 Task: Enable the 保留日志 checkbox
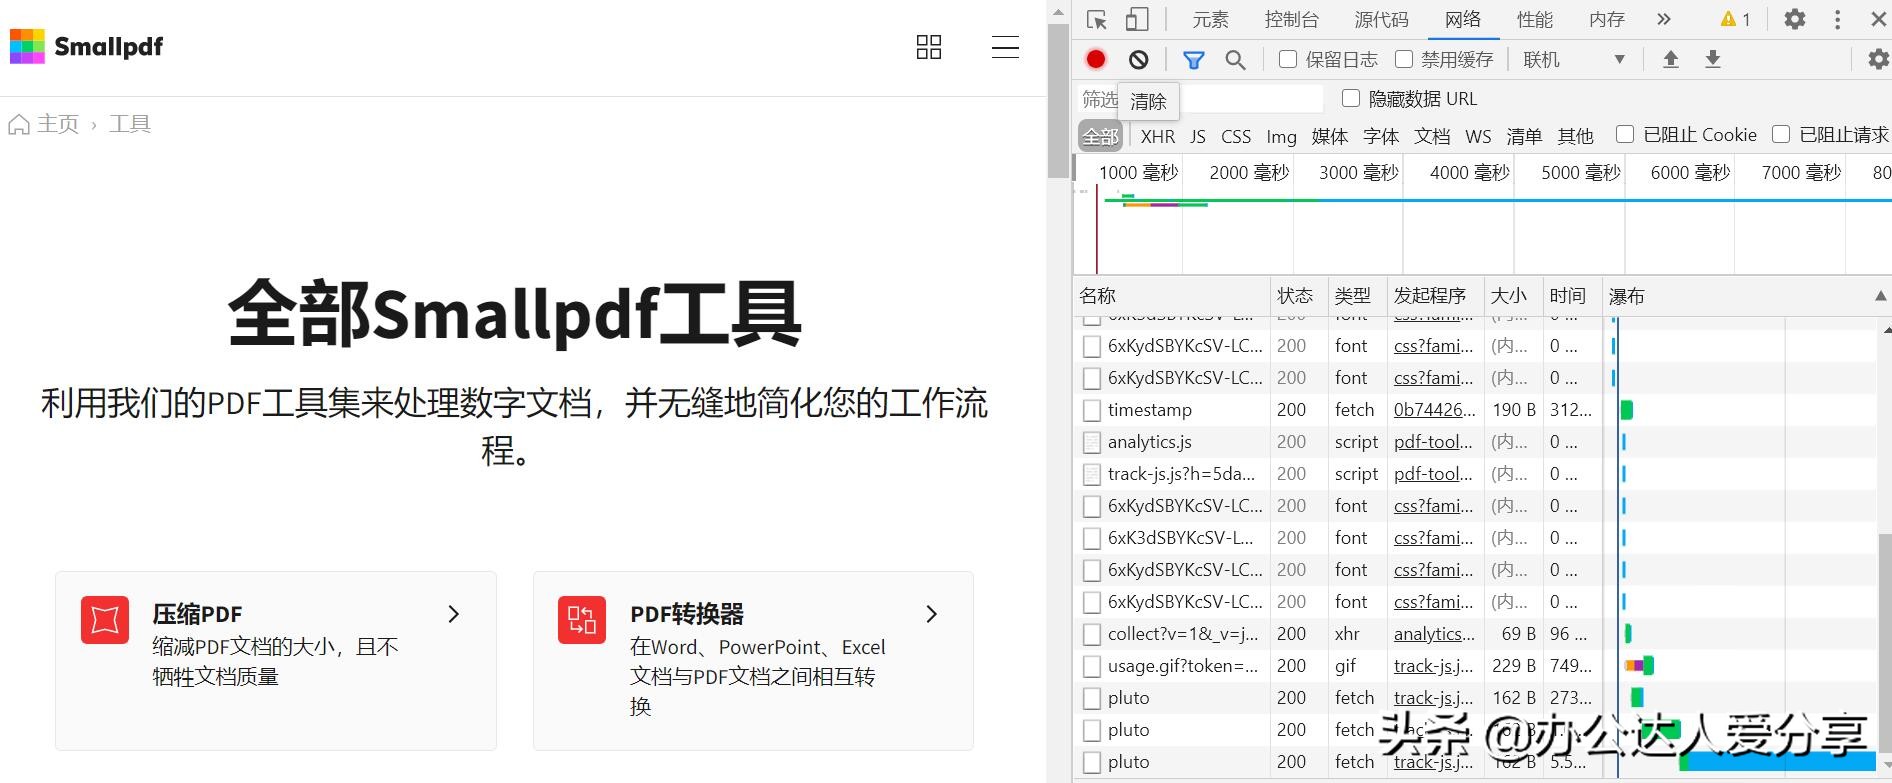point(1288,59)
